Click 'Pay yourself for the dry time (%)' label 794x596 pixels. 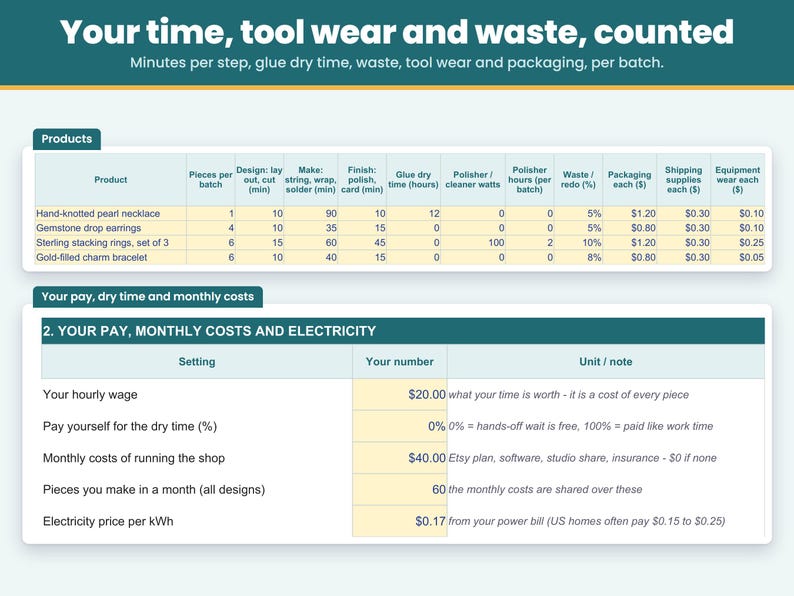[x=130, y=426]
